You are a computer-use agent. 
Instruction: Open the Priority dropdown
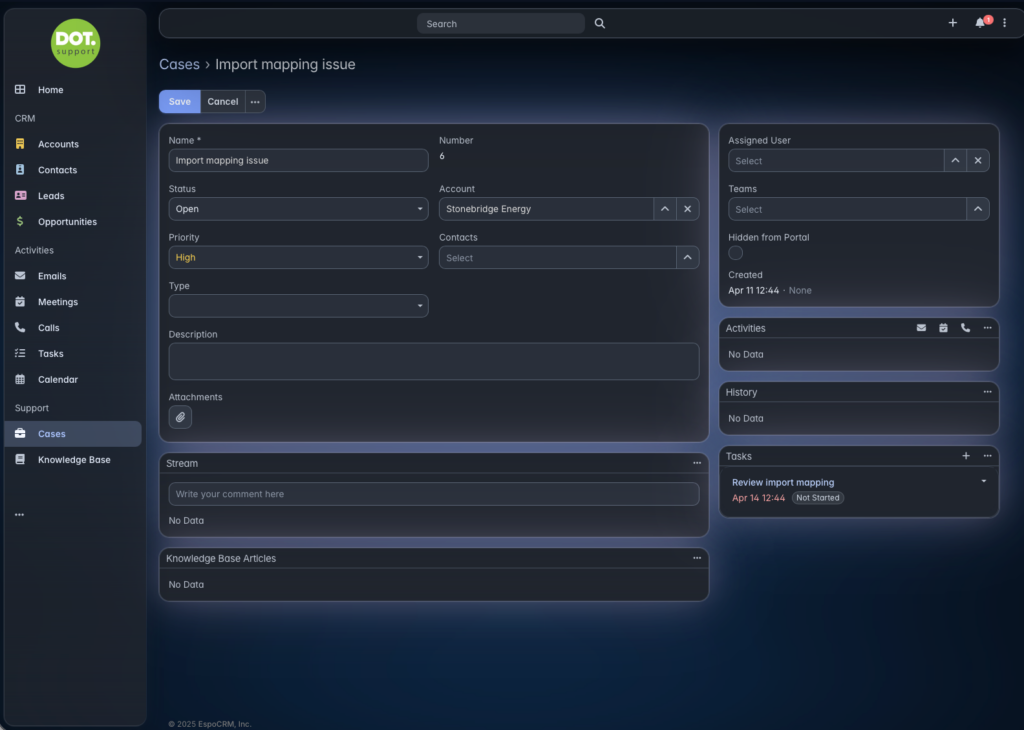tap(298, 257)
